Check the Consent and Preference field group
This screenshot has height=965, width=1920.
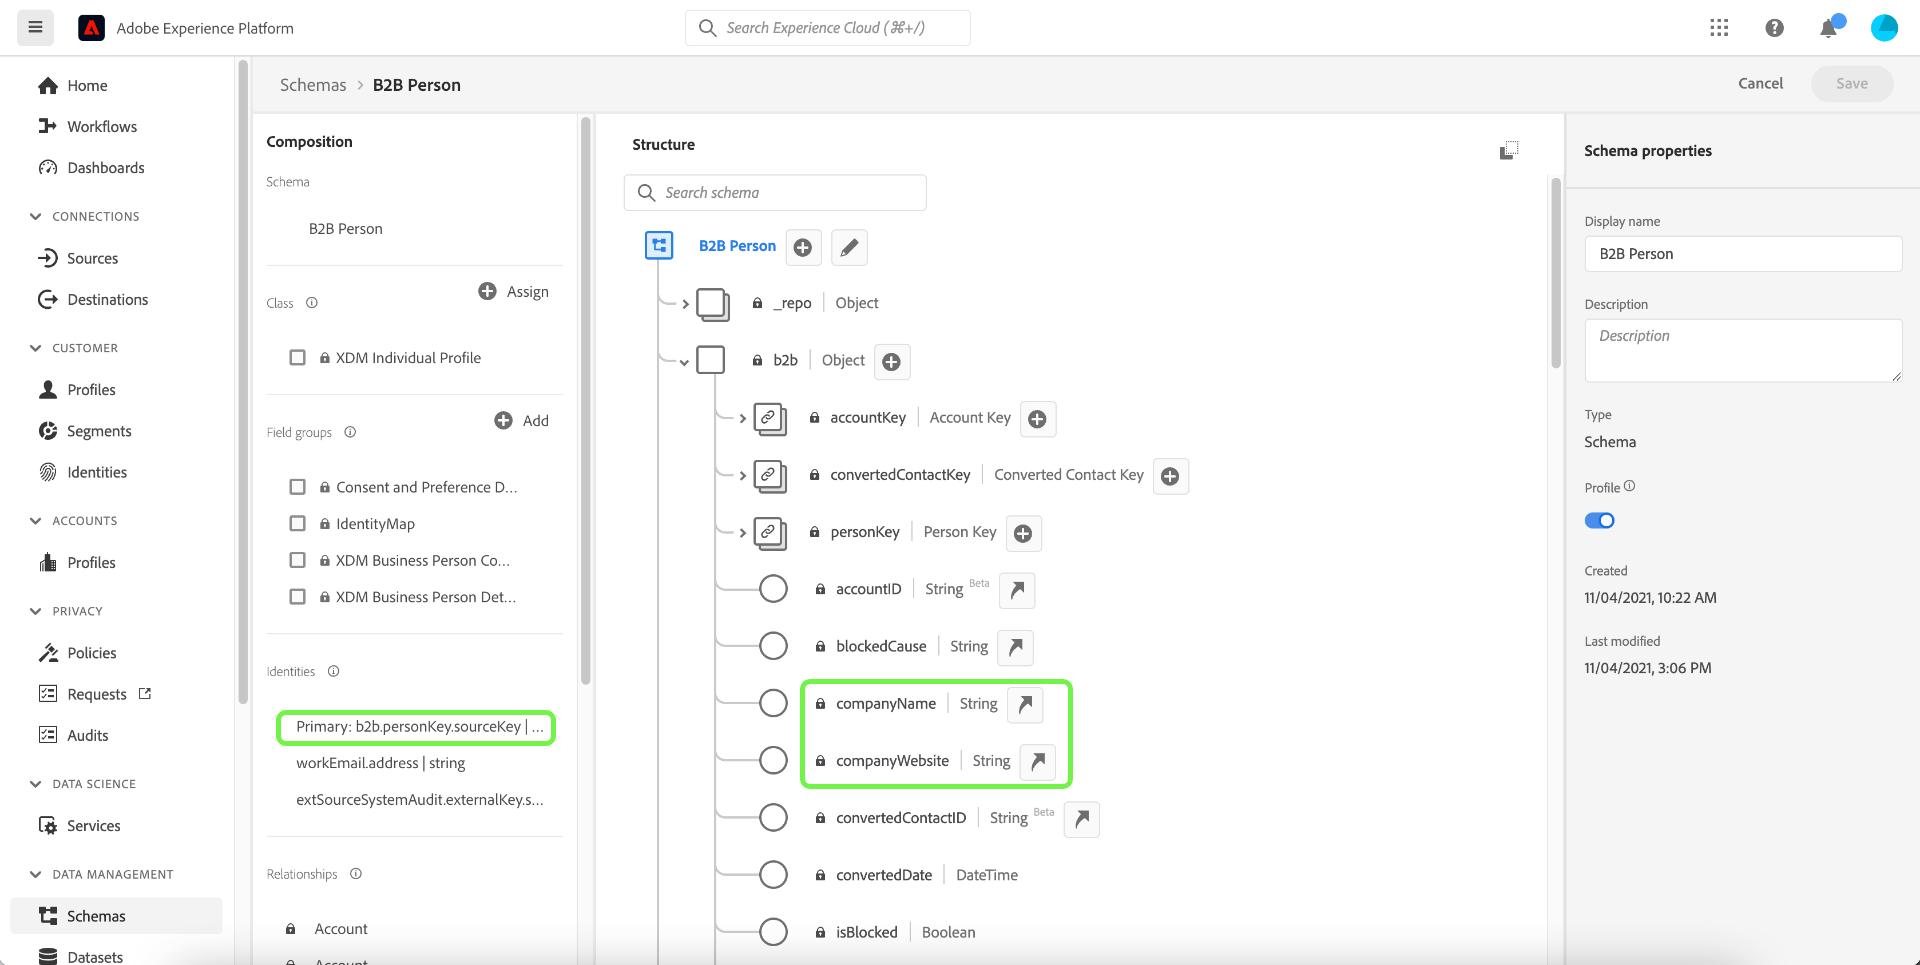tap(297, 487)
